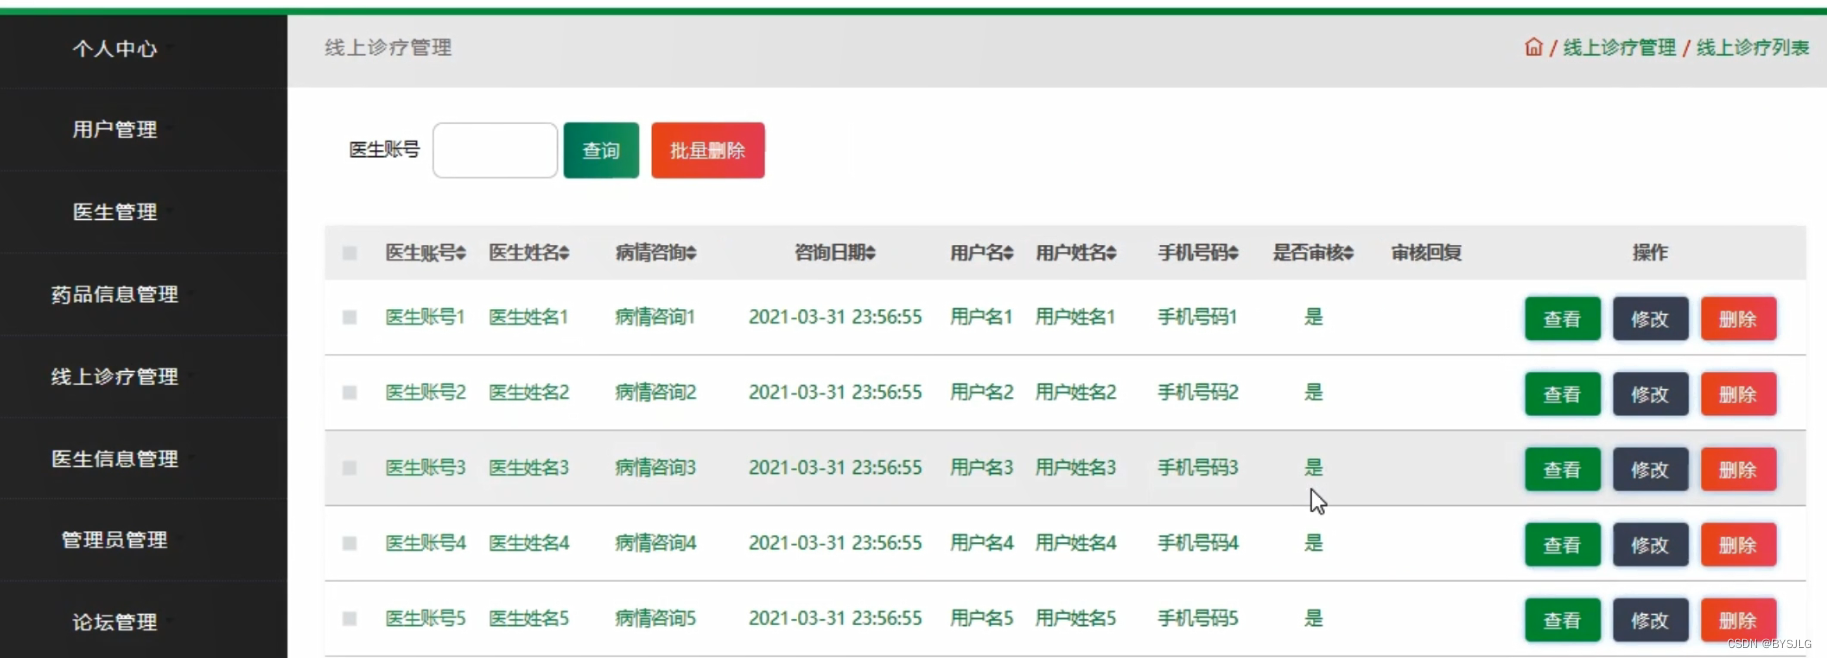This screenshot has width=1827, height=658.
Task: Toggle the select-all checkbox in table header
Action: click(x=349, y=253)
